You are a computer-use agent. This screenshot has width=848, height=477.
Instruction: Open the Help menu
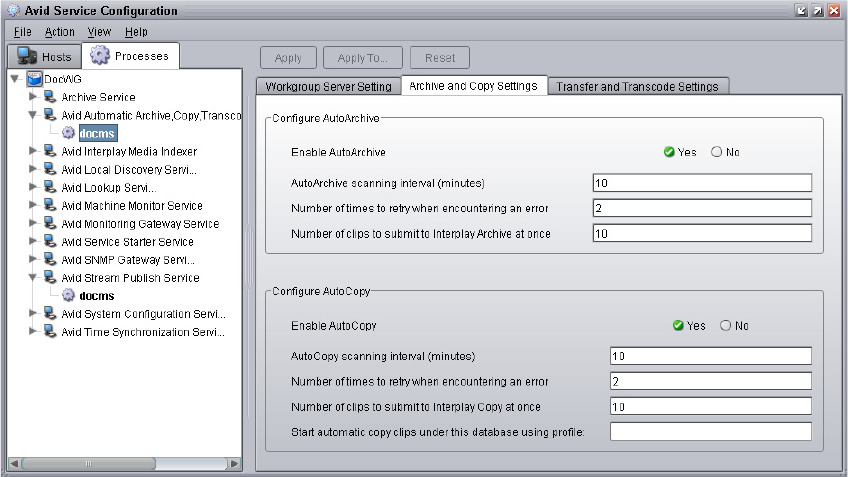click(136, 32)
